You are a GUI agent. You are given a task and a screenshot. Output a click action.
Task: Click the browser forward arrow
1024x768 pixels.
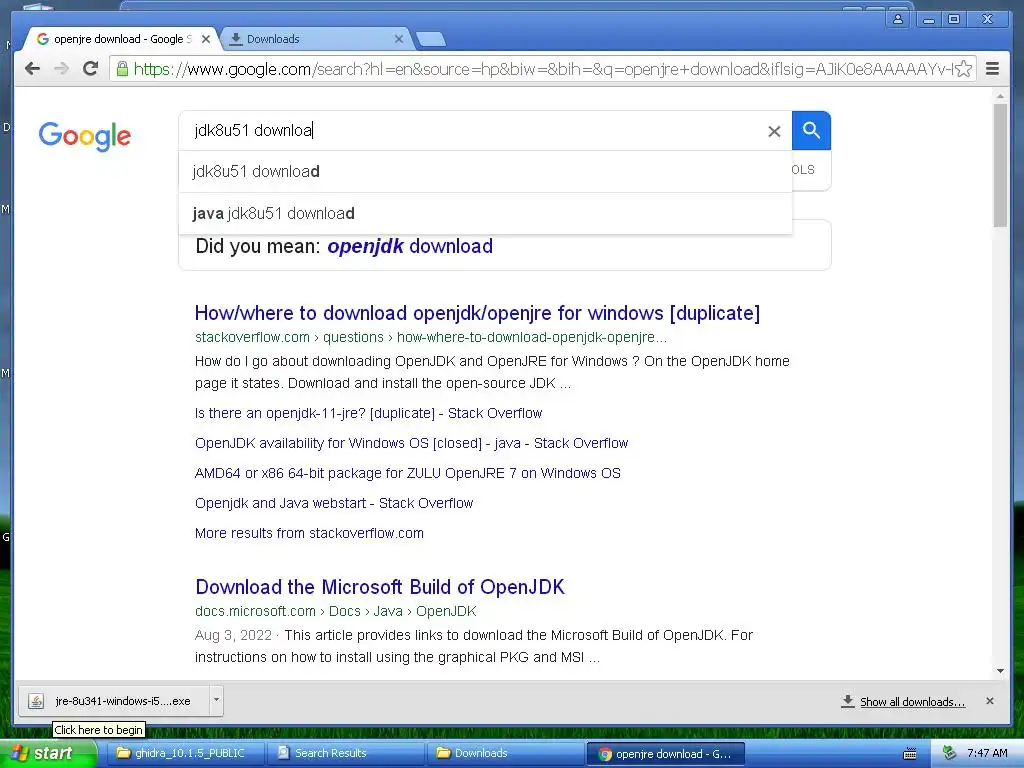[61, 69]
